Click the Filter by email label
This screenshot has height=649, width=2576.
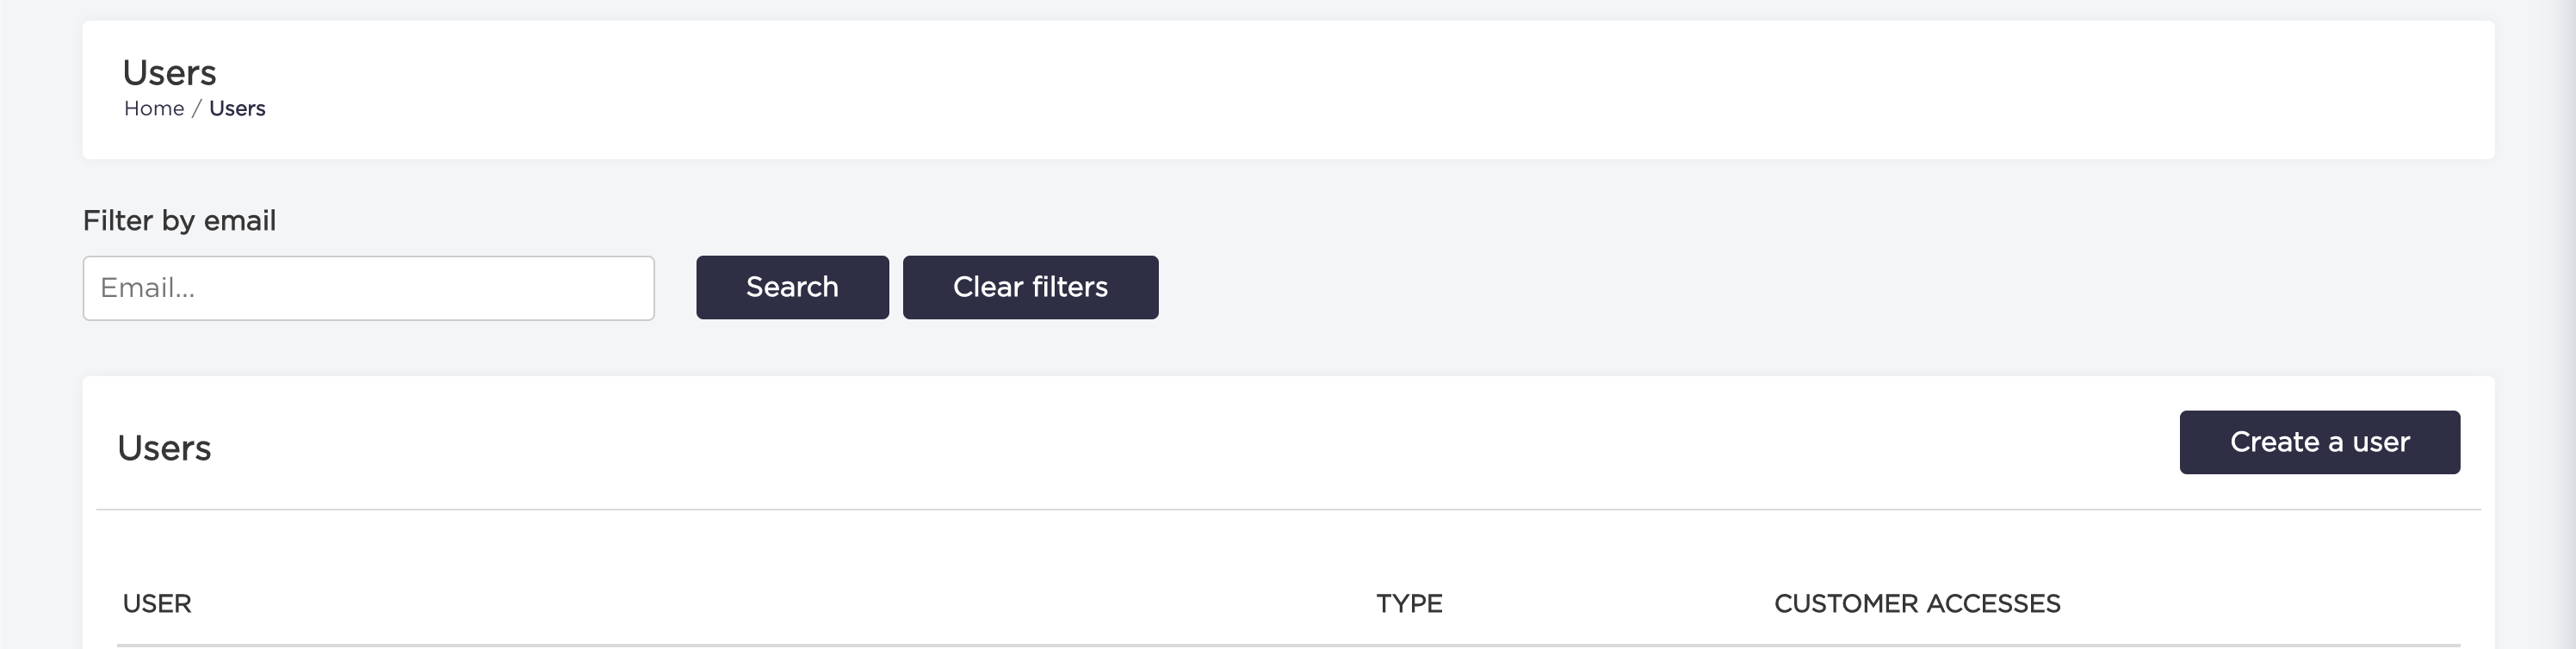pos(179,220)
